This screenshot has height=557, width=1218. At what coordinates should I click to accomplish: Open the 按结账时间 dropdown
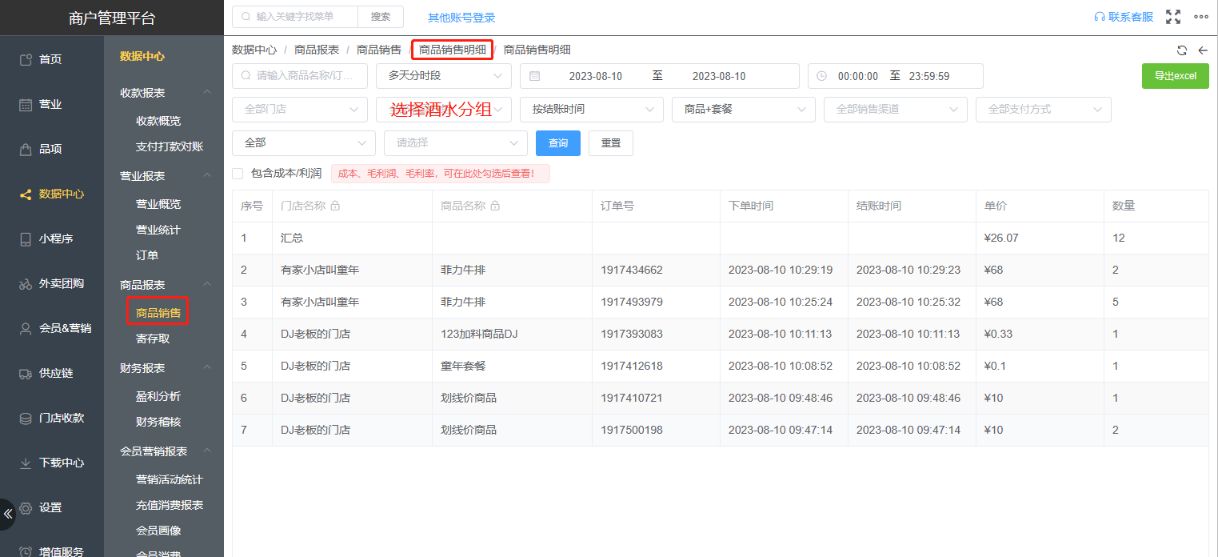[x=592, y=109]
